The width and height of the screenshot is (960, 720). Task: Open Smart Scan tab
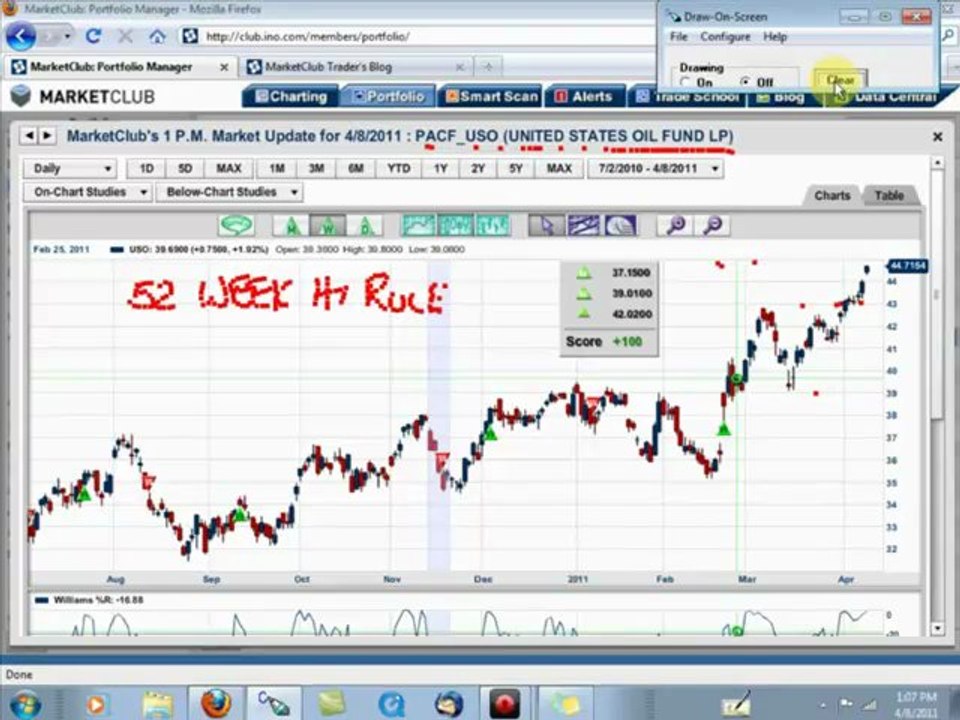click(491, 97)
